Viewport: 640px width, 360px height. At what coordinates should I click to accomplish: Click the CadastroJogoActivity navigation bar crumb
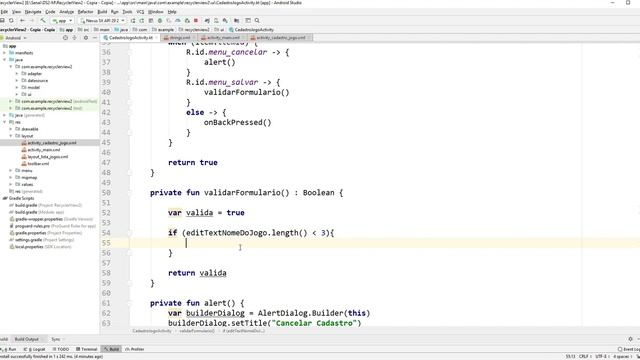click(251, 30)
